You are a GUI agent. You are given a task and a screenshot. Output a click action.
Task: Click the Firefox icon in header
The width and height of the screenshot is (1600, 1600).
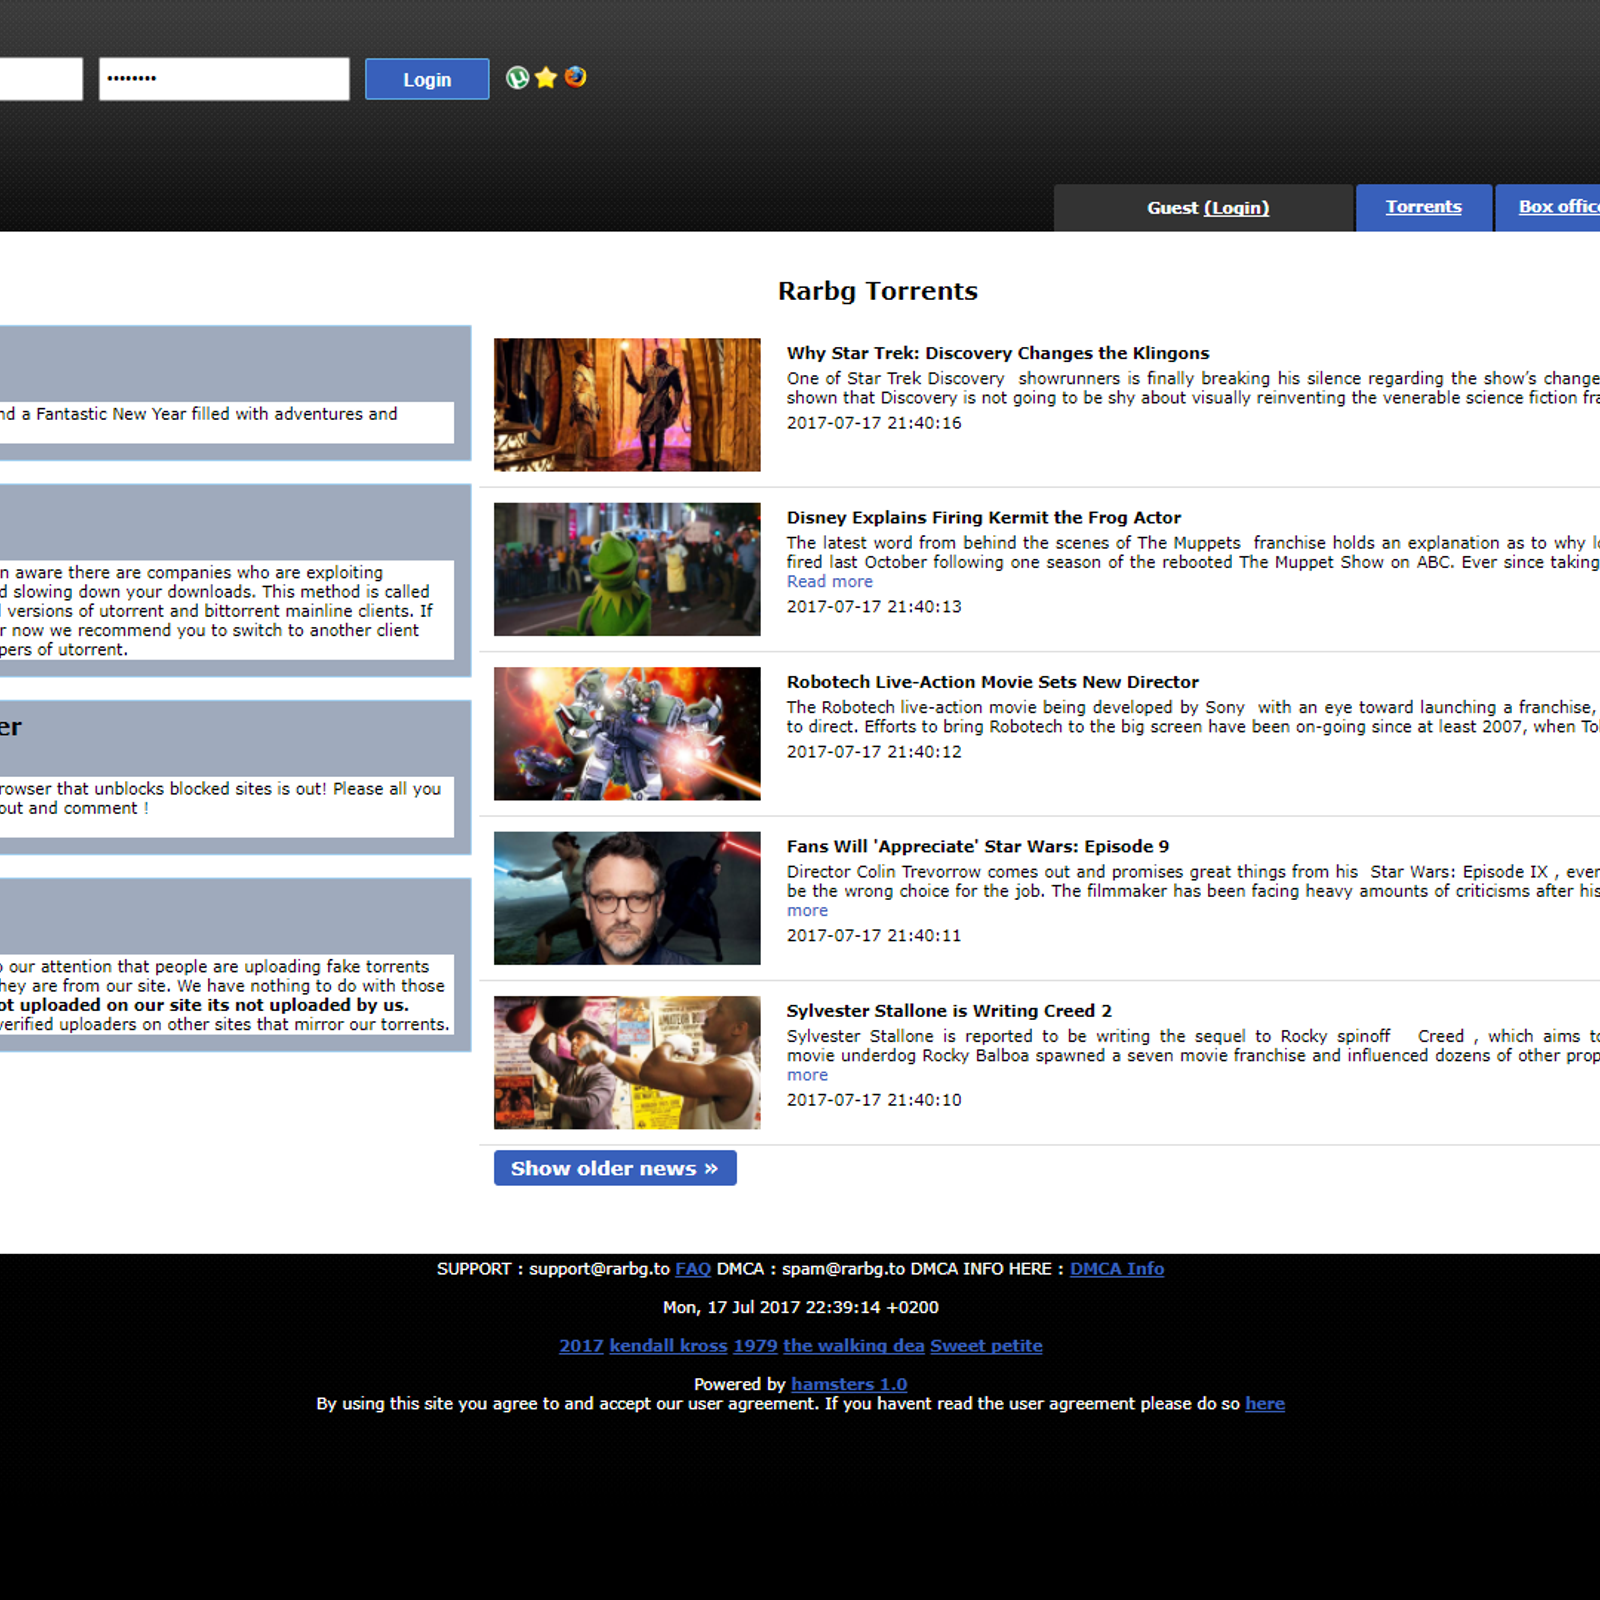point(575,77)
